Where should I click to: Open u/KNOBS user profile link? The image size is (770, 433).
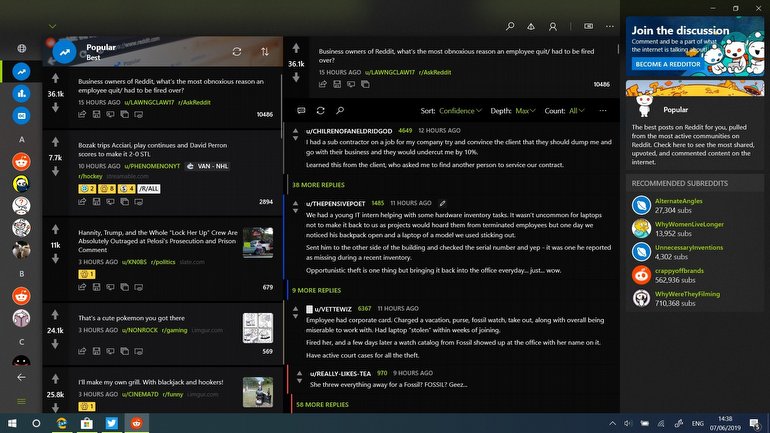click(134, 262)
